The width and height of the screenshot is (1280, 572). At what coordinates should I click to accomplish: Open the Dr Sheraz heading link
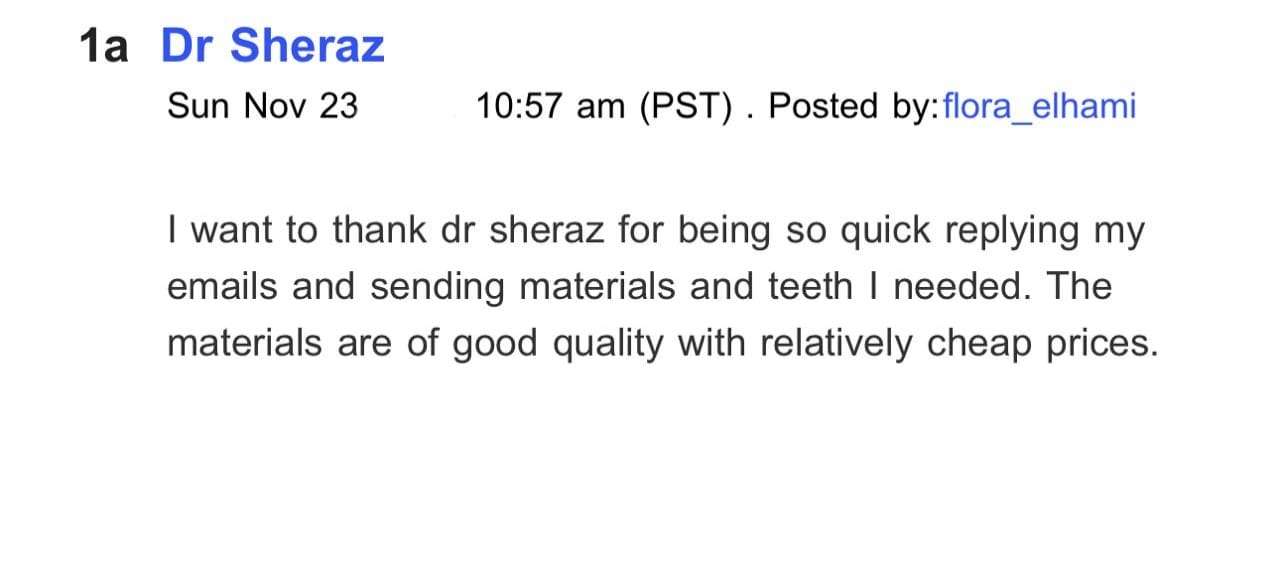(x=272, y=46)
